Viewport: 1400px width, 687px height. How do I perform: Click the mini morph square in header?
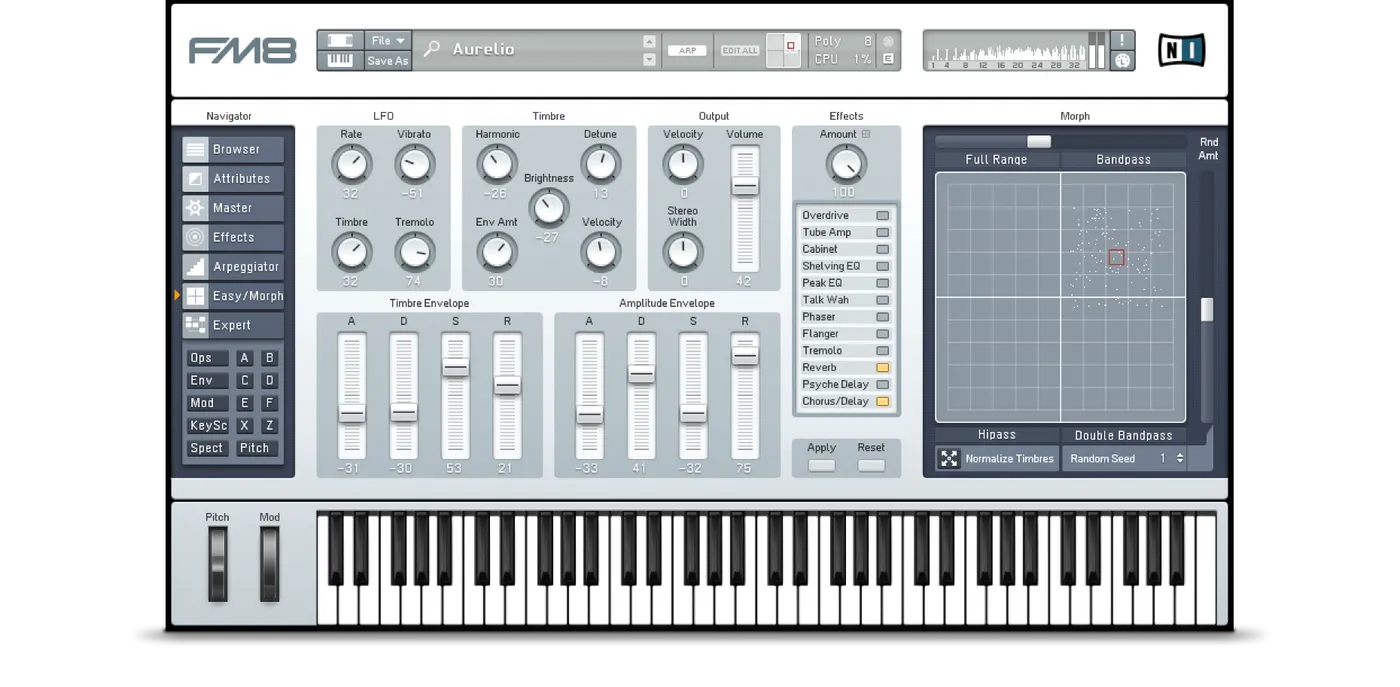pyautogui.click(x=784, y=50)
